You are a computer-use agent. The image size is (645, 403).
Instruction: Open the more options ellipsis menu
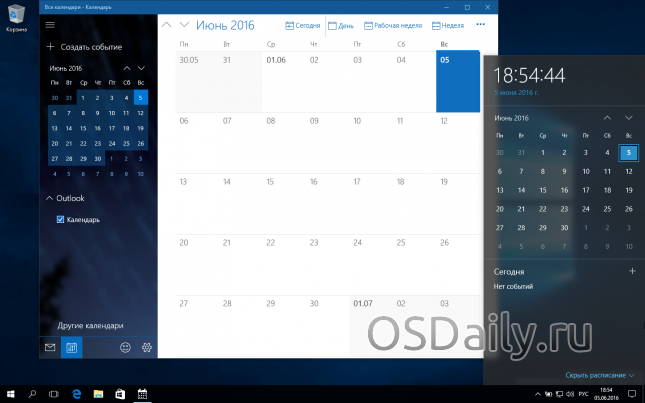click(x=481, y=24)
